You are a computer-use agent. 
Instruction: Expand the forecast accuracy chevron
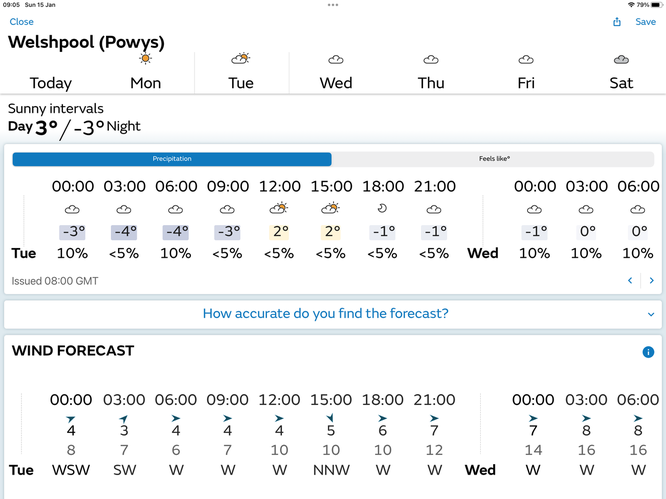[x=650, y=314]
